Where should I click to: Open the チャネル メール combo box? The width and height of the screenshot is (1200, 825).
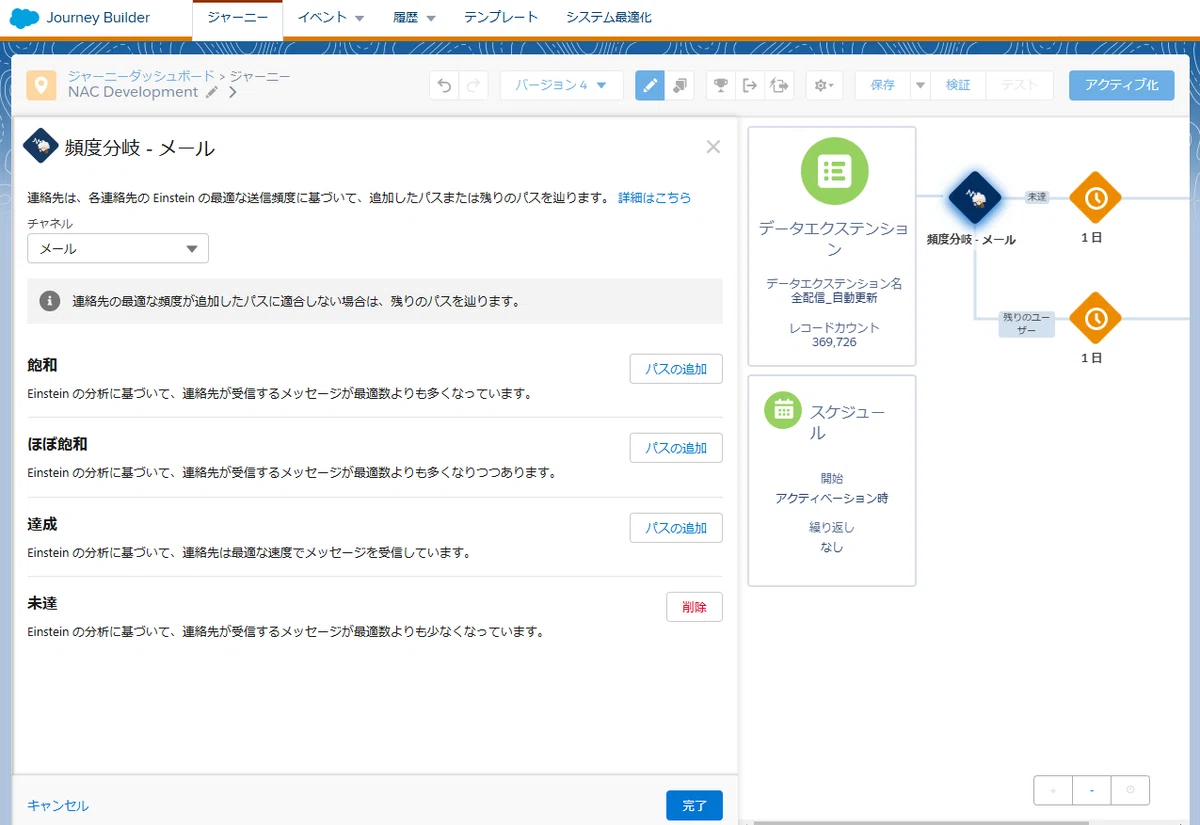pos(118,248)
